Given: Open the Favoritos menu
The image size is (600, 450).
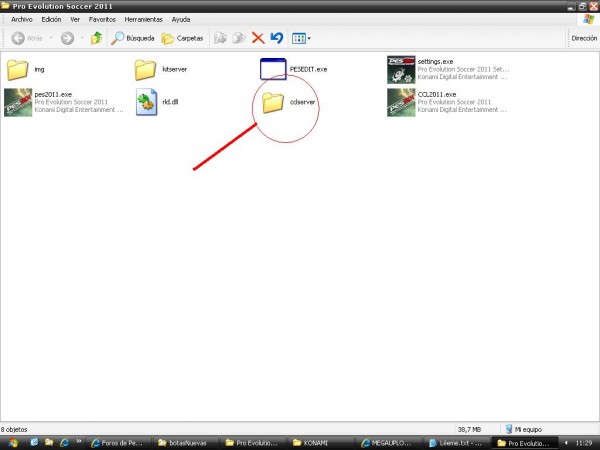Looking at the screenshot, I should (x=102, y=19).
